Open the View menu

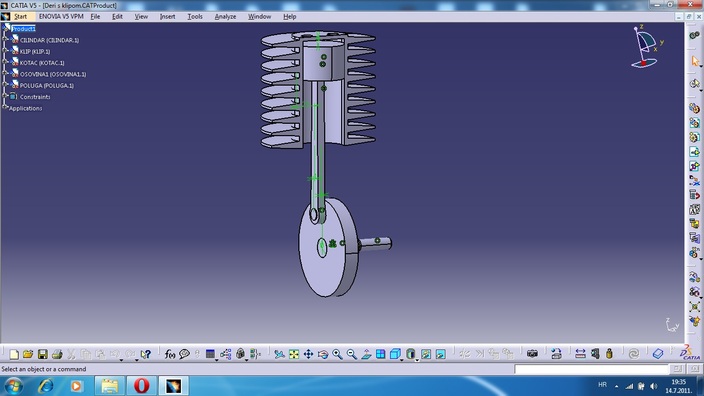pos(141,17)
